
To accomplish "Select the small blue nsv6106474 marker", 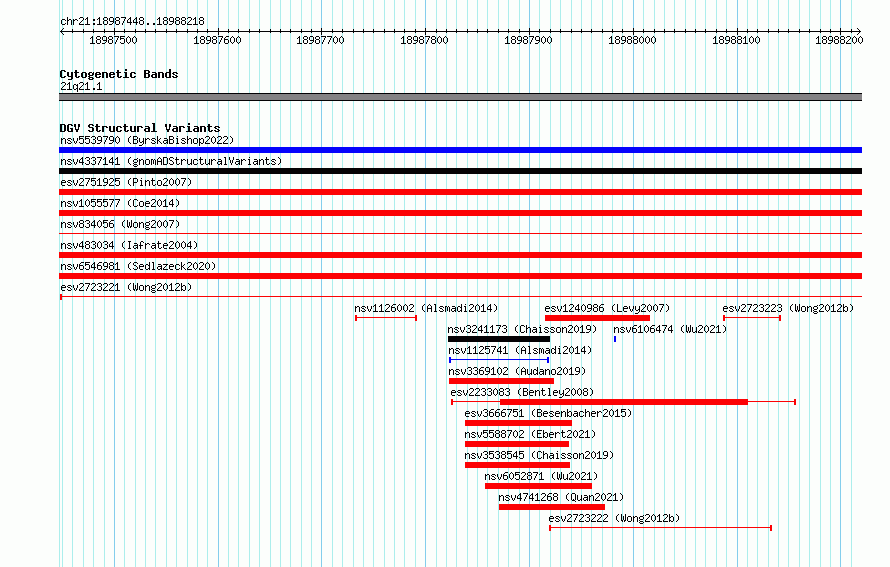I will pos(615,339).
